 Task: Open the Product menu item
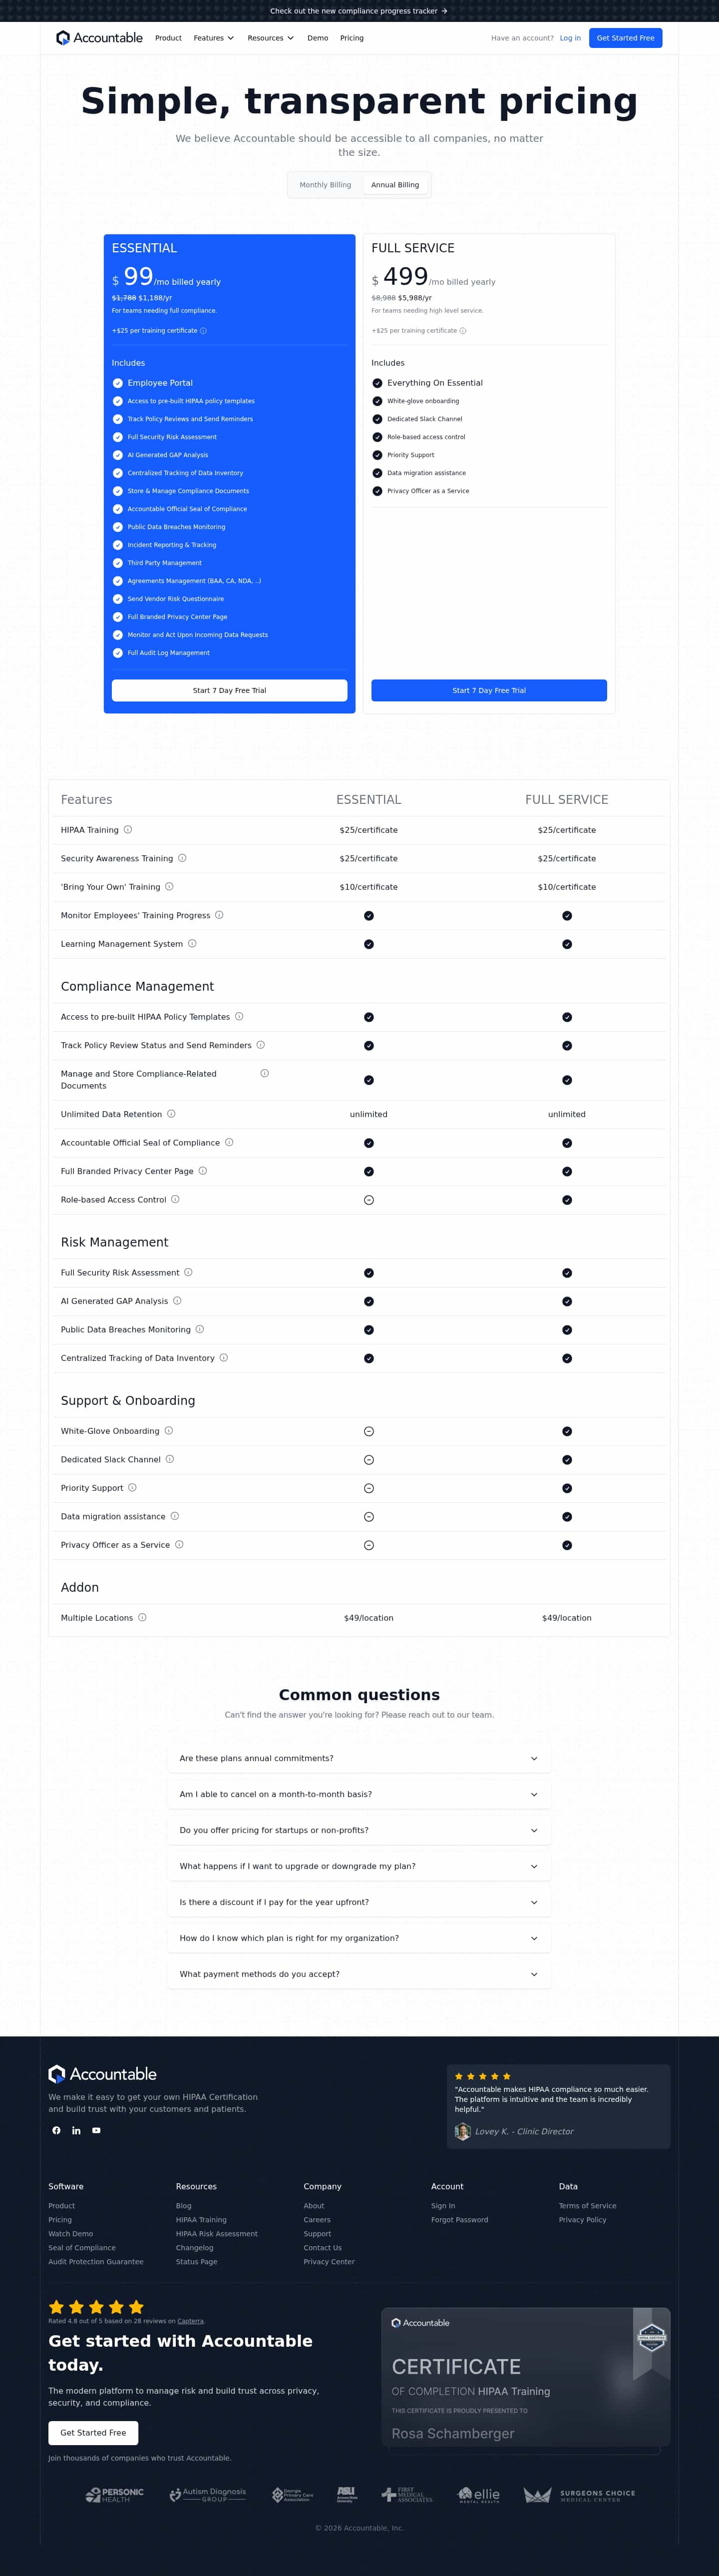(168, 38)
